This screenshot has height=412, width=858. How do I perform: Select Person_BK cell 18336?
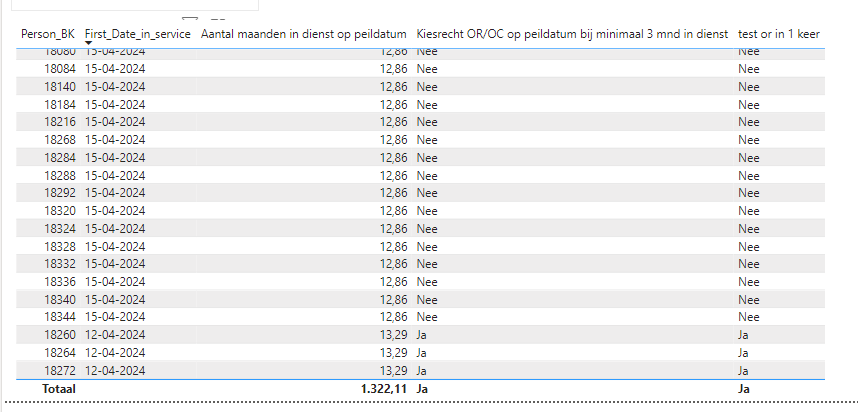click(x=60, y=282)
